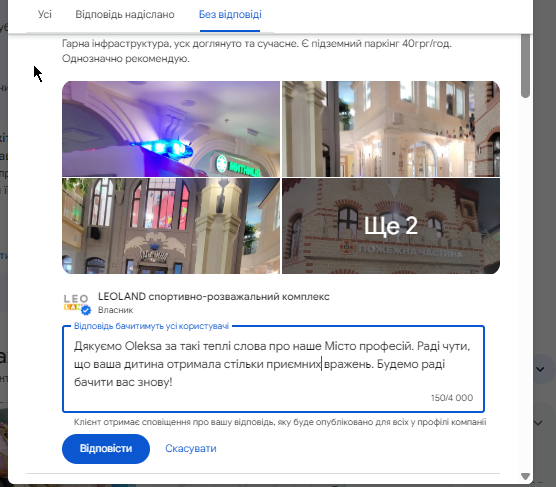Expand the lower chevron behind the dialog
This screenshot has width=556, height=487.
coord(538,423)
